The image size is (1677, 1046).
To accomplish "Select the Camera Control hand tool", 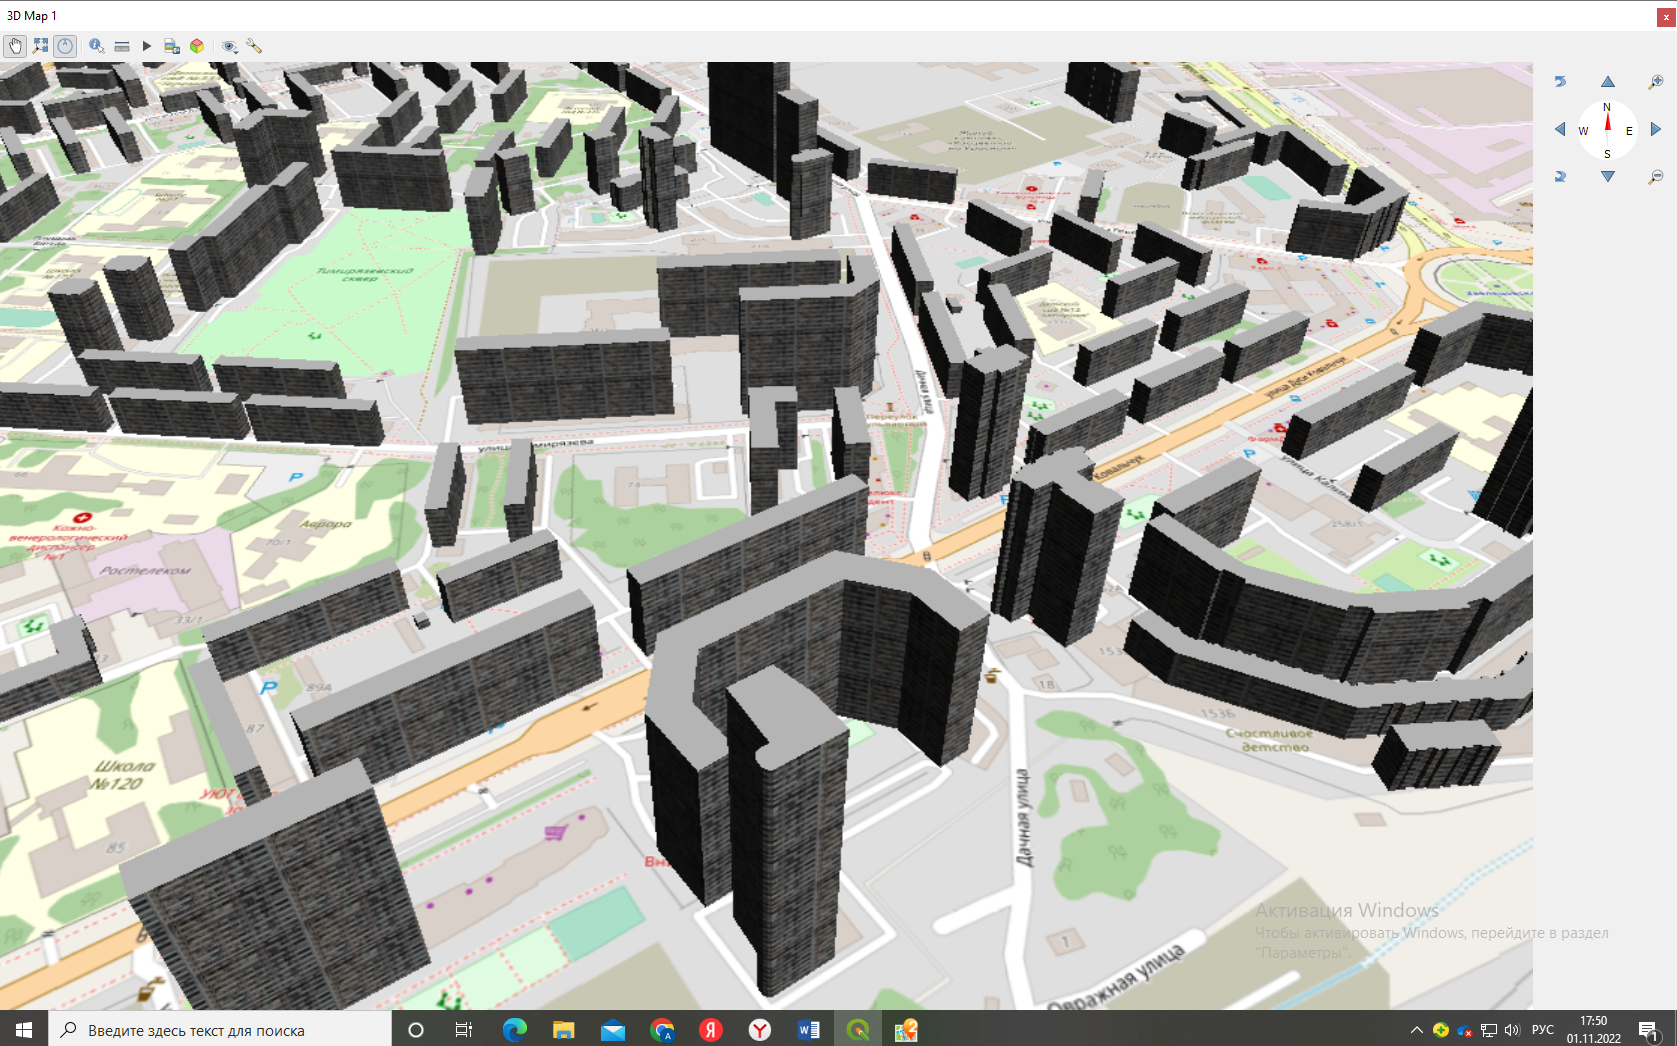I will click(x=15, y=46).
